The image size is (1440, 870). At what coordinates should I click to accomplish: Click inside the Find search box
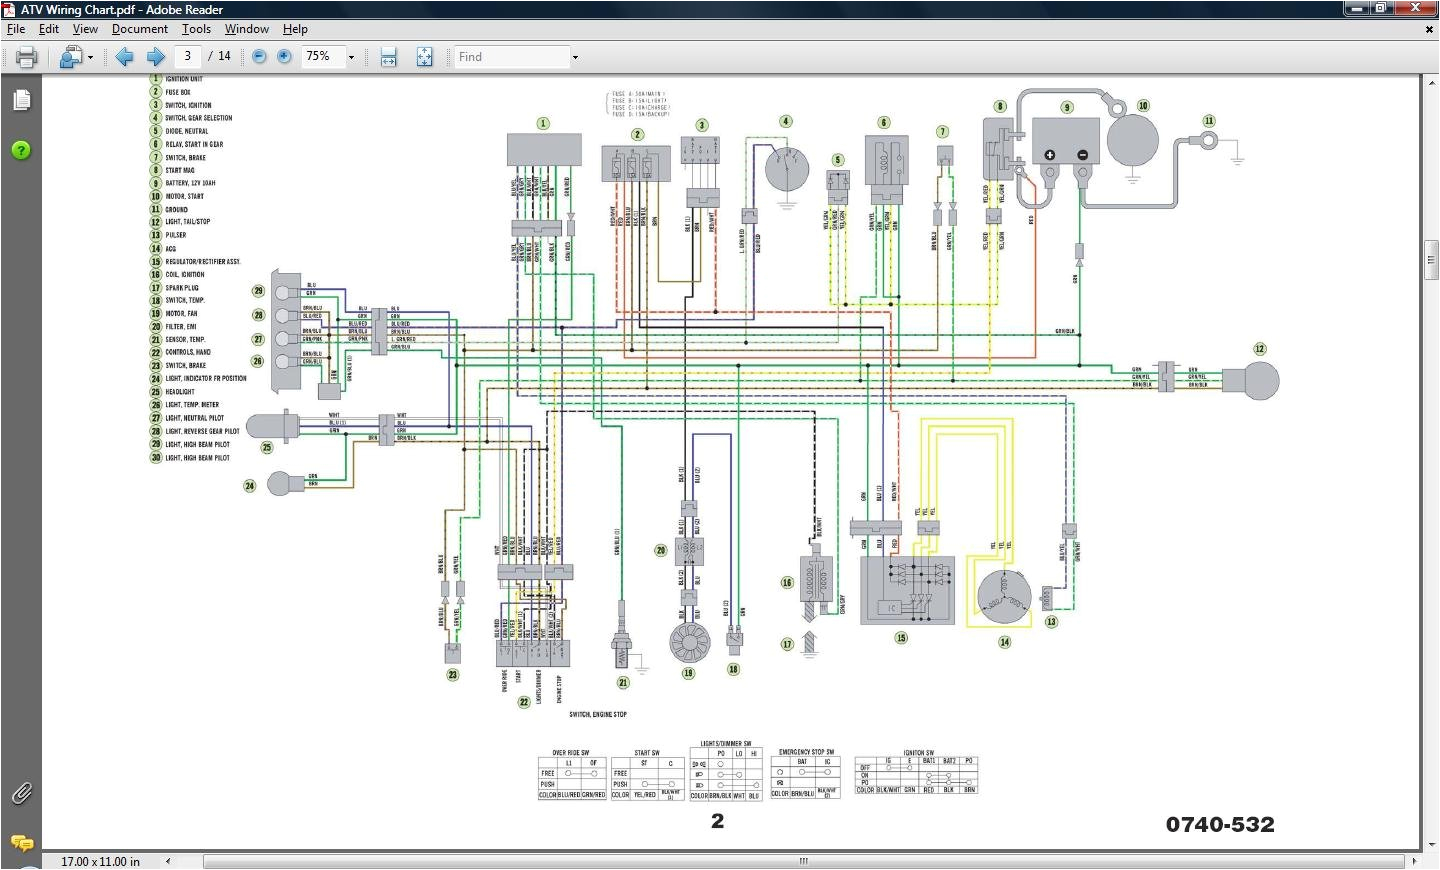[x=511, y=57]
